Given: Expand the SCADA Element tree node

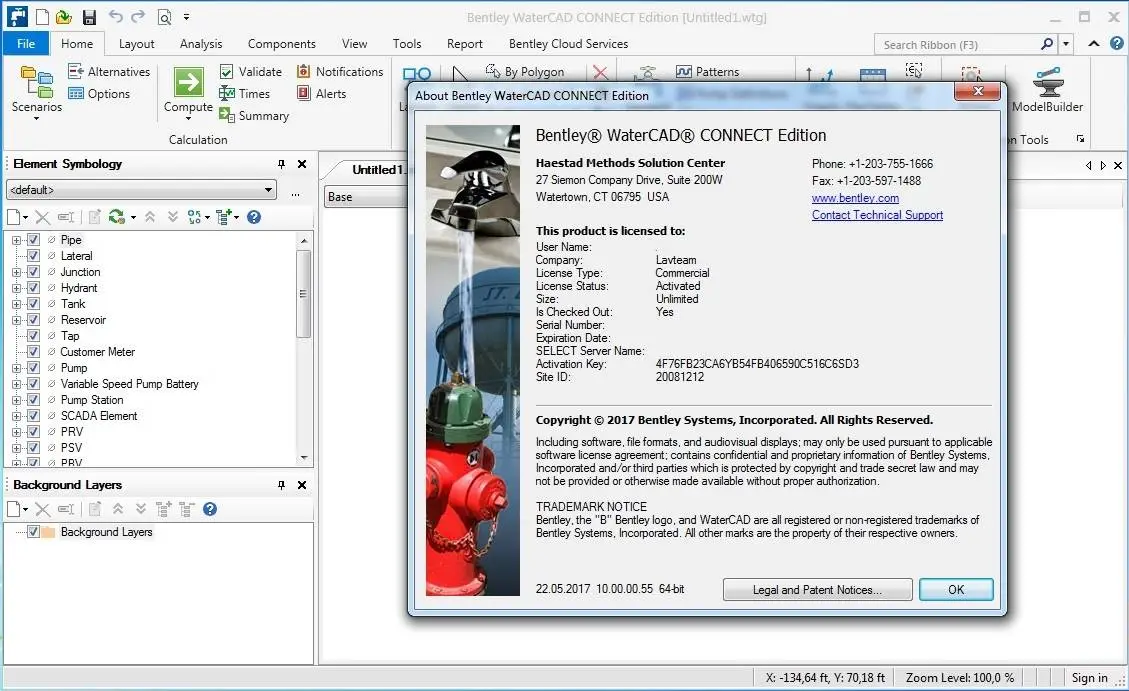Looking at the screenshot, I should (16, 416).
